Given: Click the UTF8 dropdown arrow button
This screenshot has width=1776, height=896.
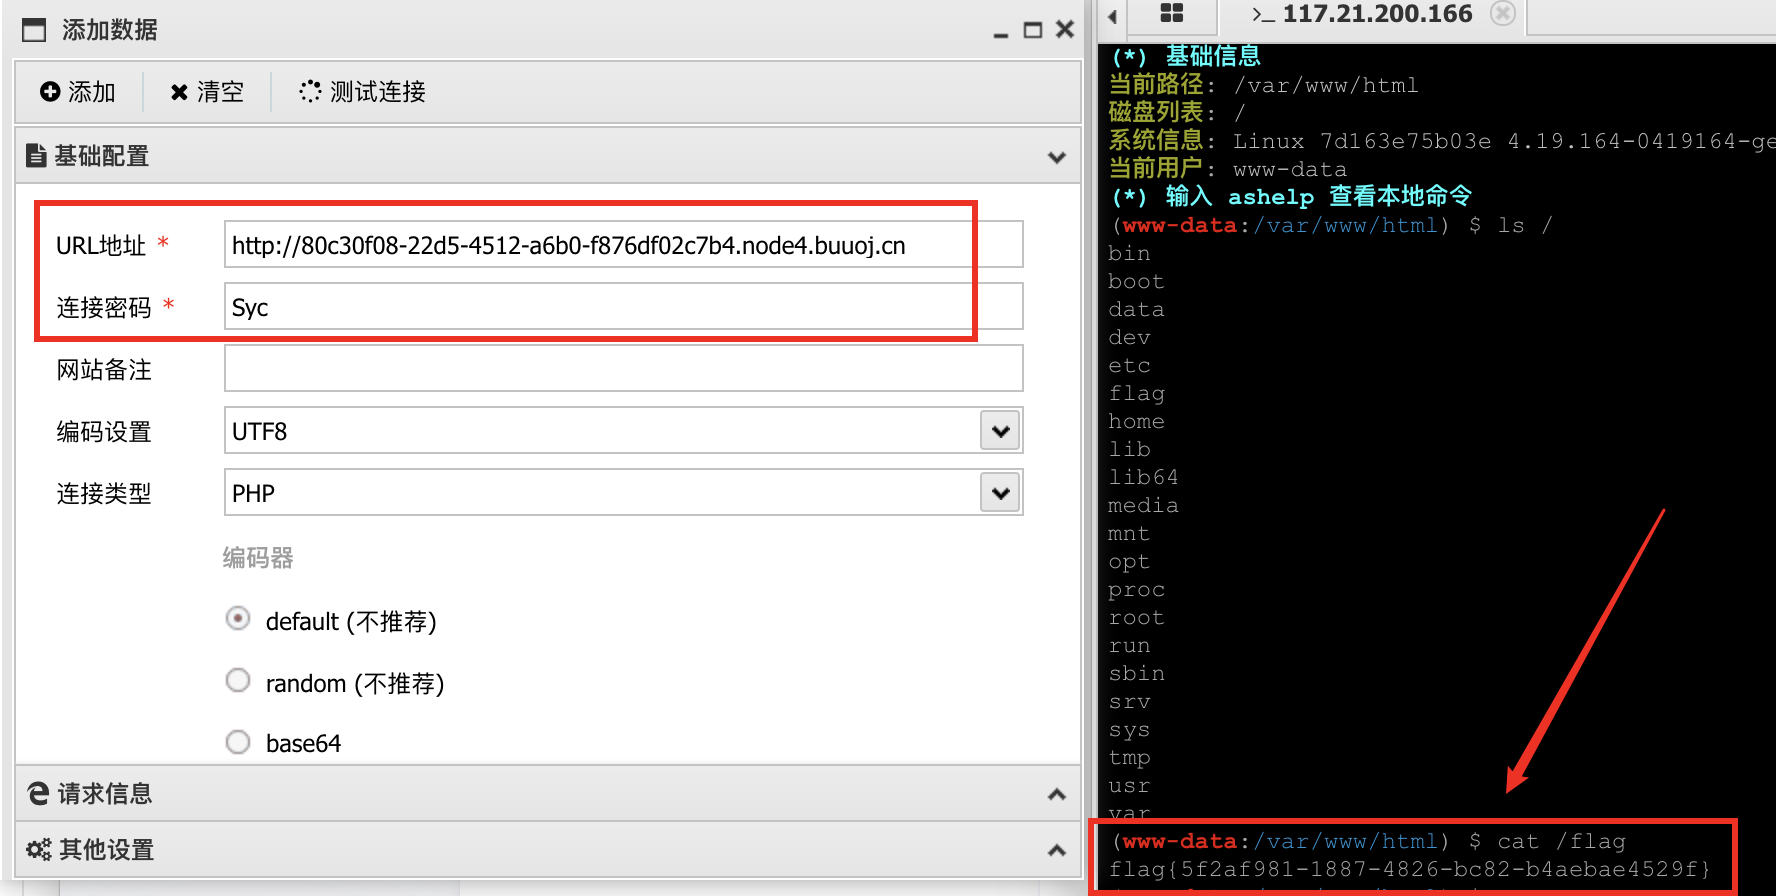Looking at the screenshot, I should coord(1000,431).
